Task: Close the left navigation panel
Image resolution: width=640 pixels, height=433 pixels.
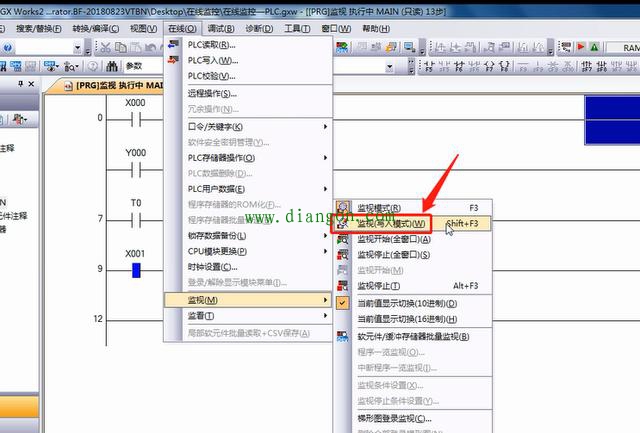Action: tap(31, 84)
